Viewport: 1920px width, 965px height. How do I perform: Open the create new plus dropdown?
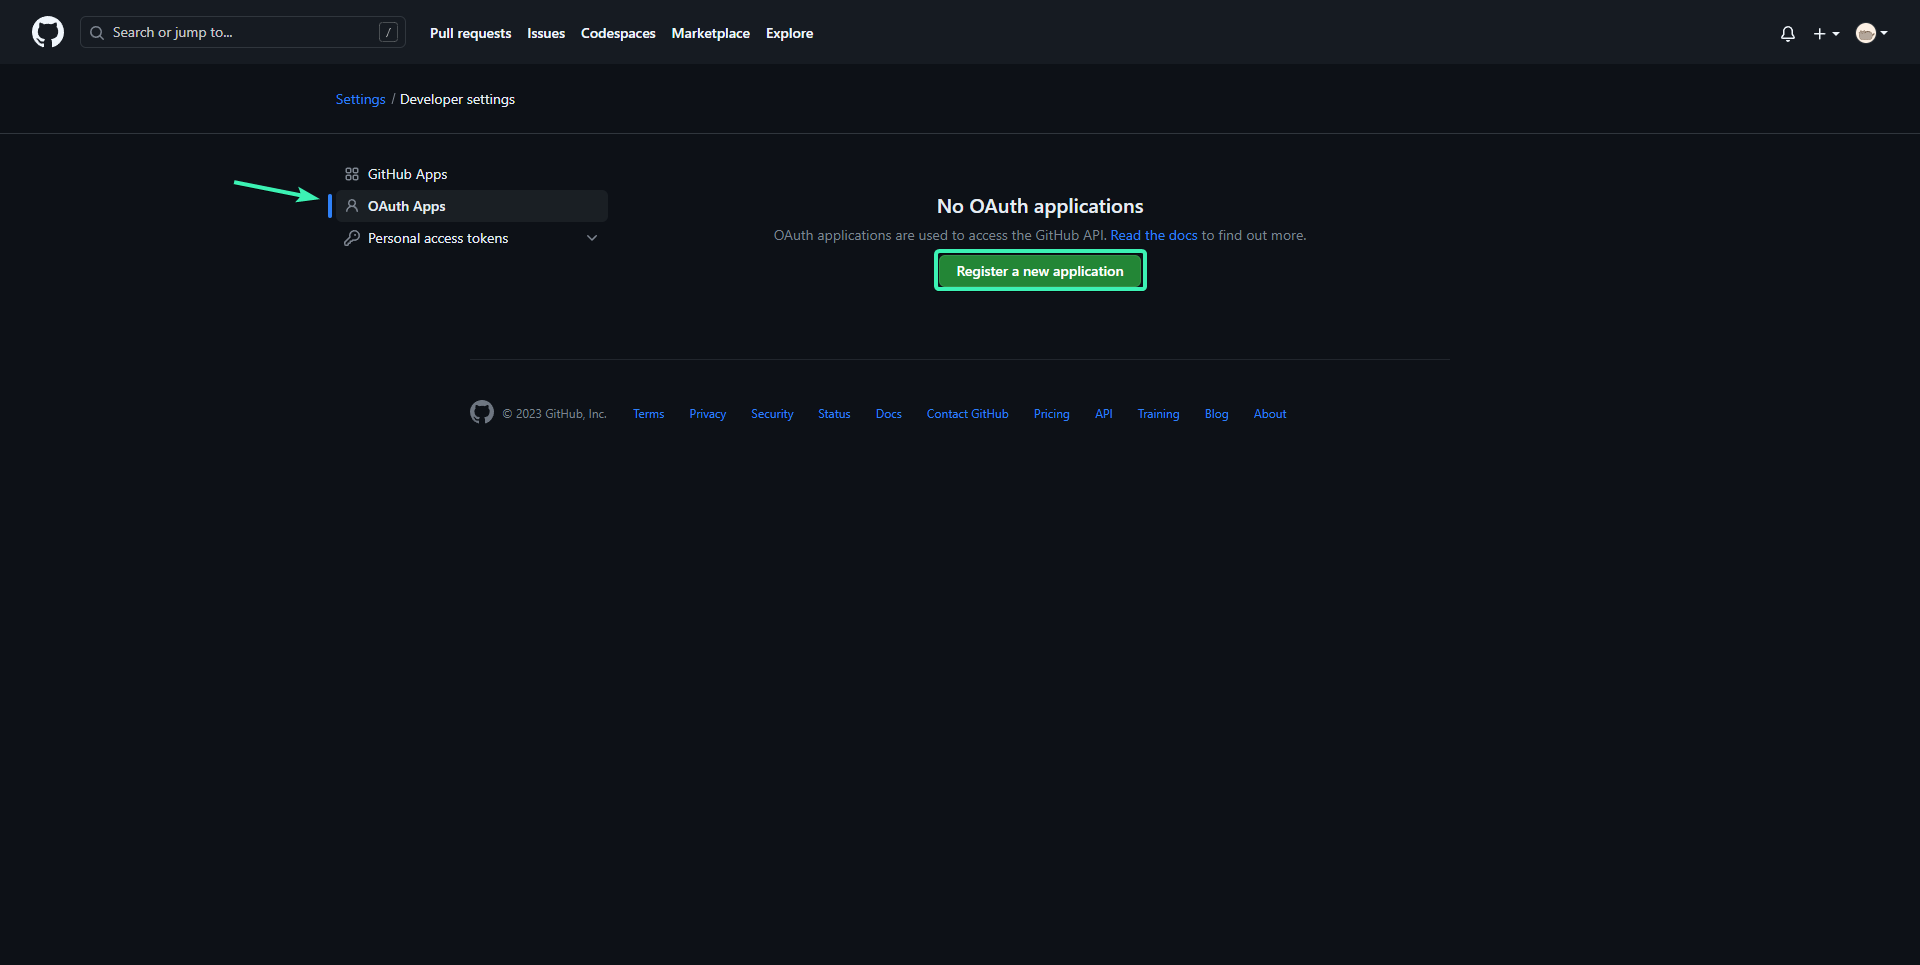click(1824, 33)
